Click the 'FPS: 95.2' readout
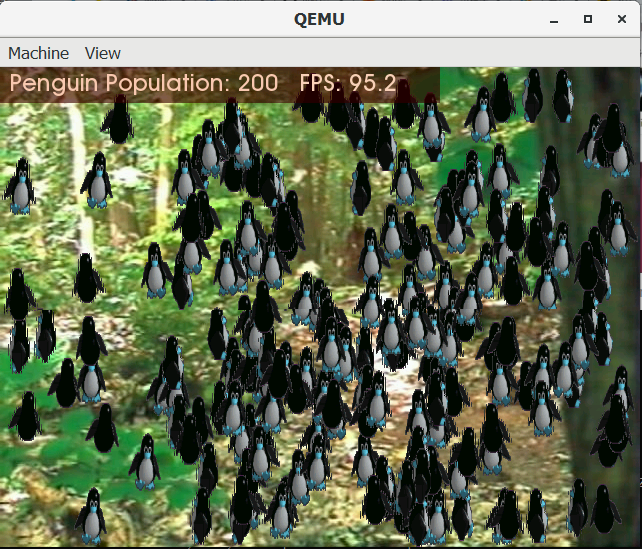Viewport: 642px width, 549px height. pyautogui.click(x=348, y=83)
